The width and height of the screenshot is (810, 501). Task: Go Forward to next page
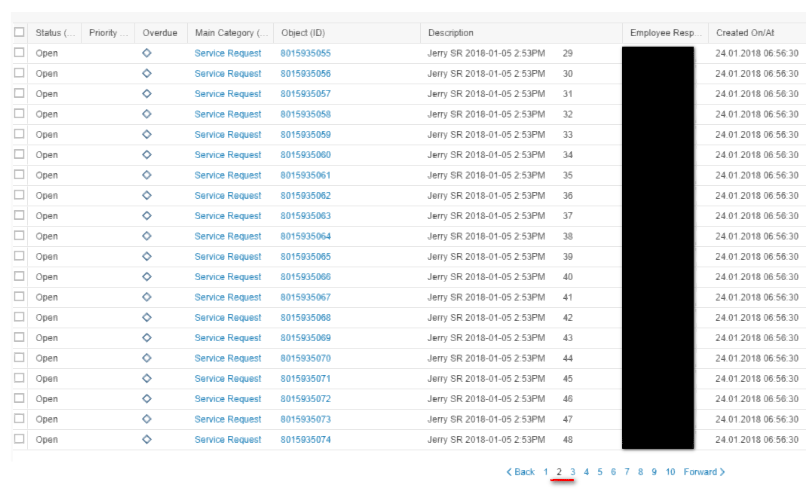pos(705,472)
